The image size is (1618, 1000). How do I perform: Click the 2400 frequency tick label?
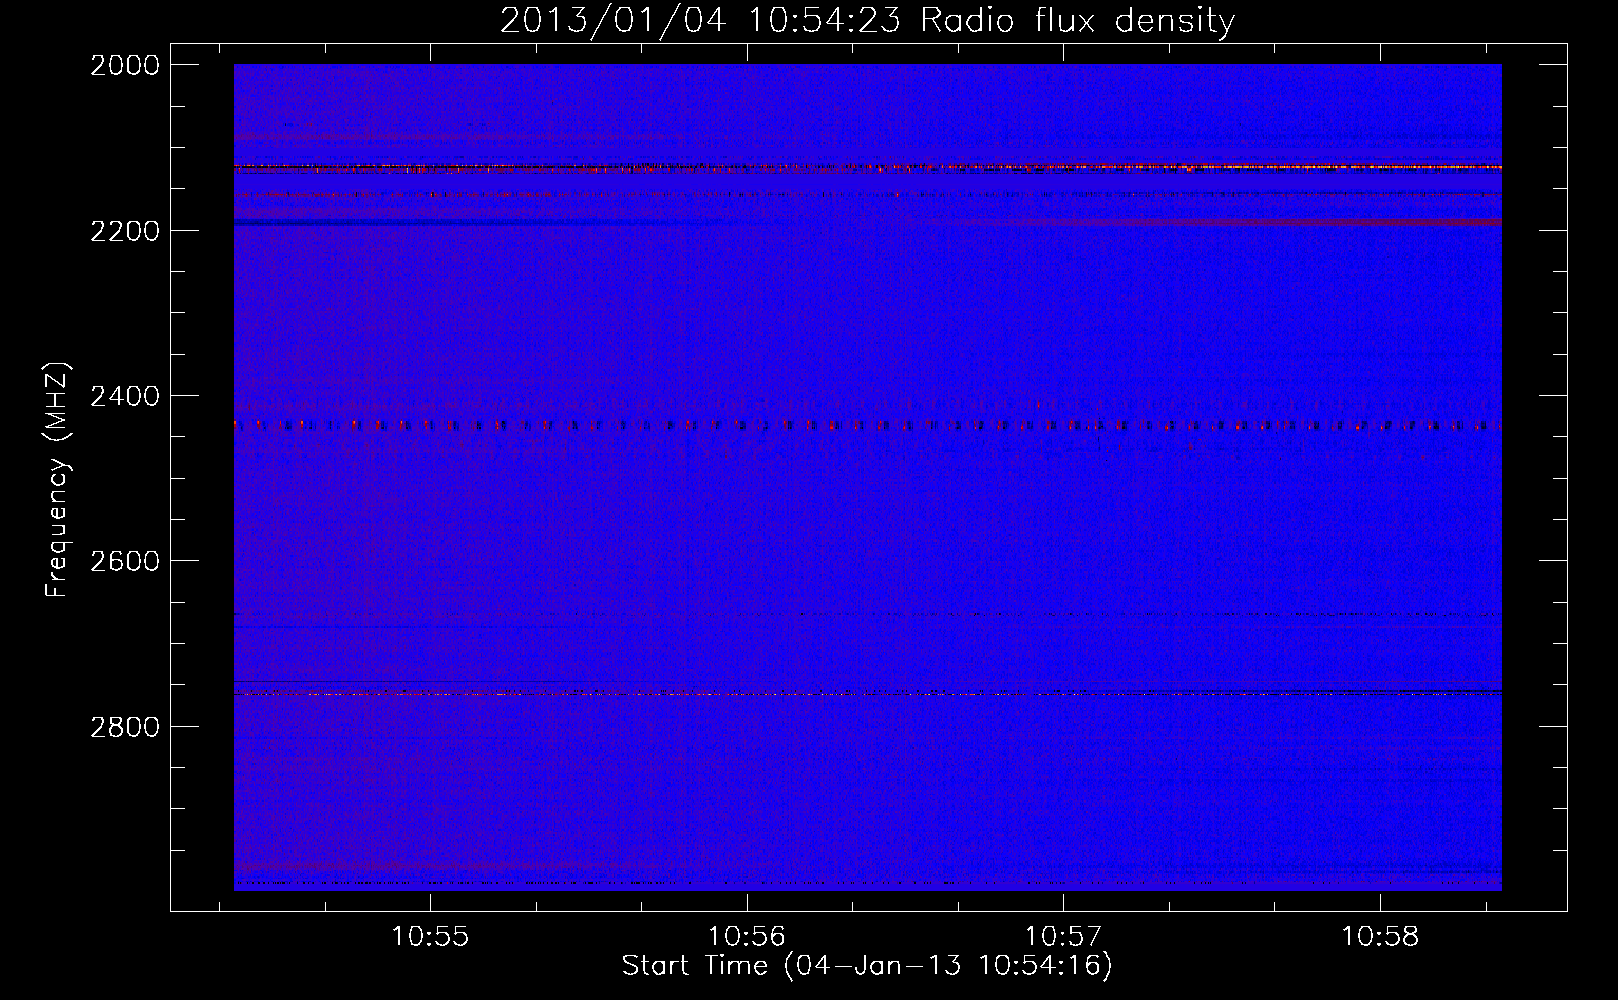pos(125,396)
